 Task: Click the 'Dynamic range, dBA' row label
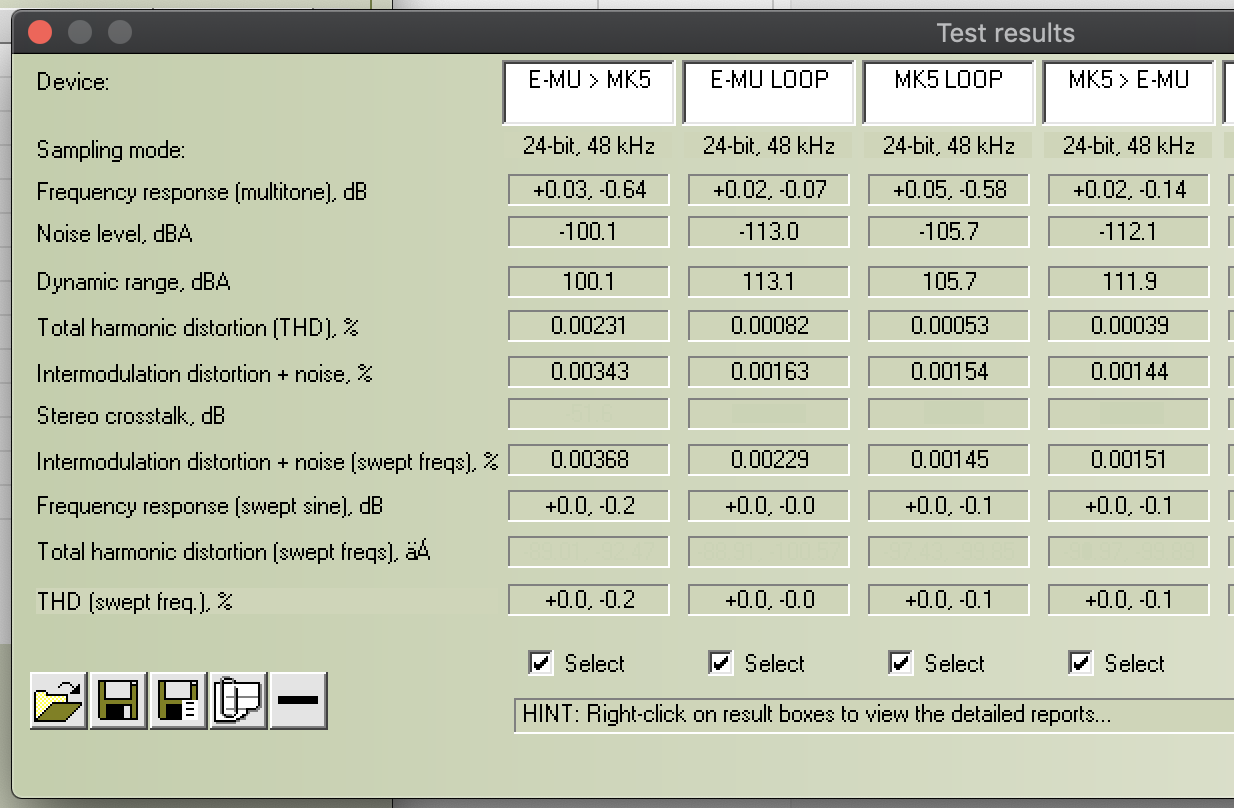click(133, 282)
